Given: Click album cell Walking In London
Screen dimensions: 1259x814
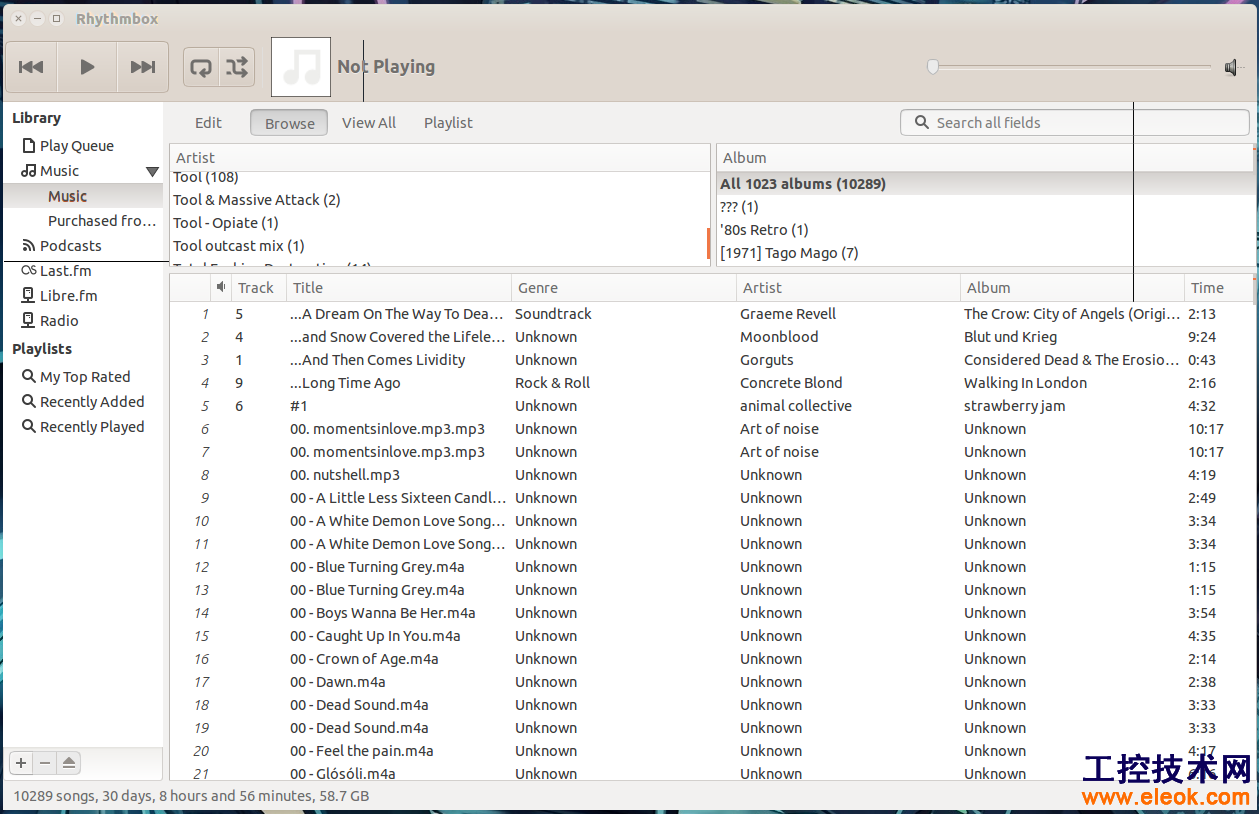Looking at the screenshot, I should click(x=1025, y=383).
